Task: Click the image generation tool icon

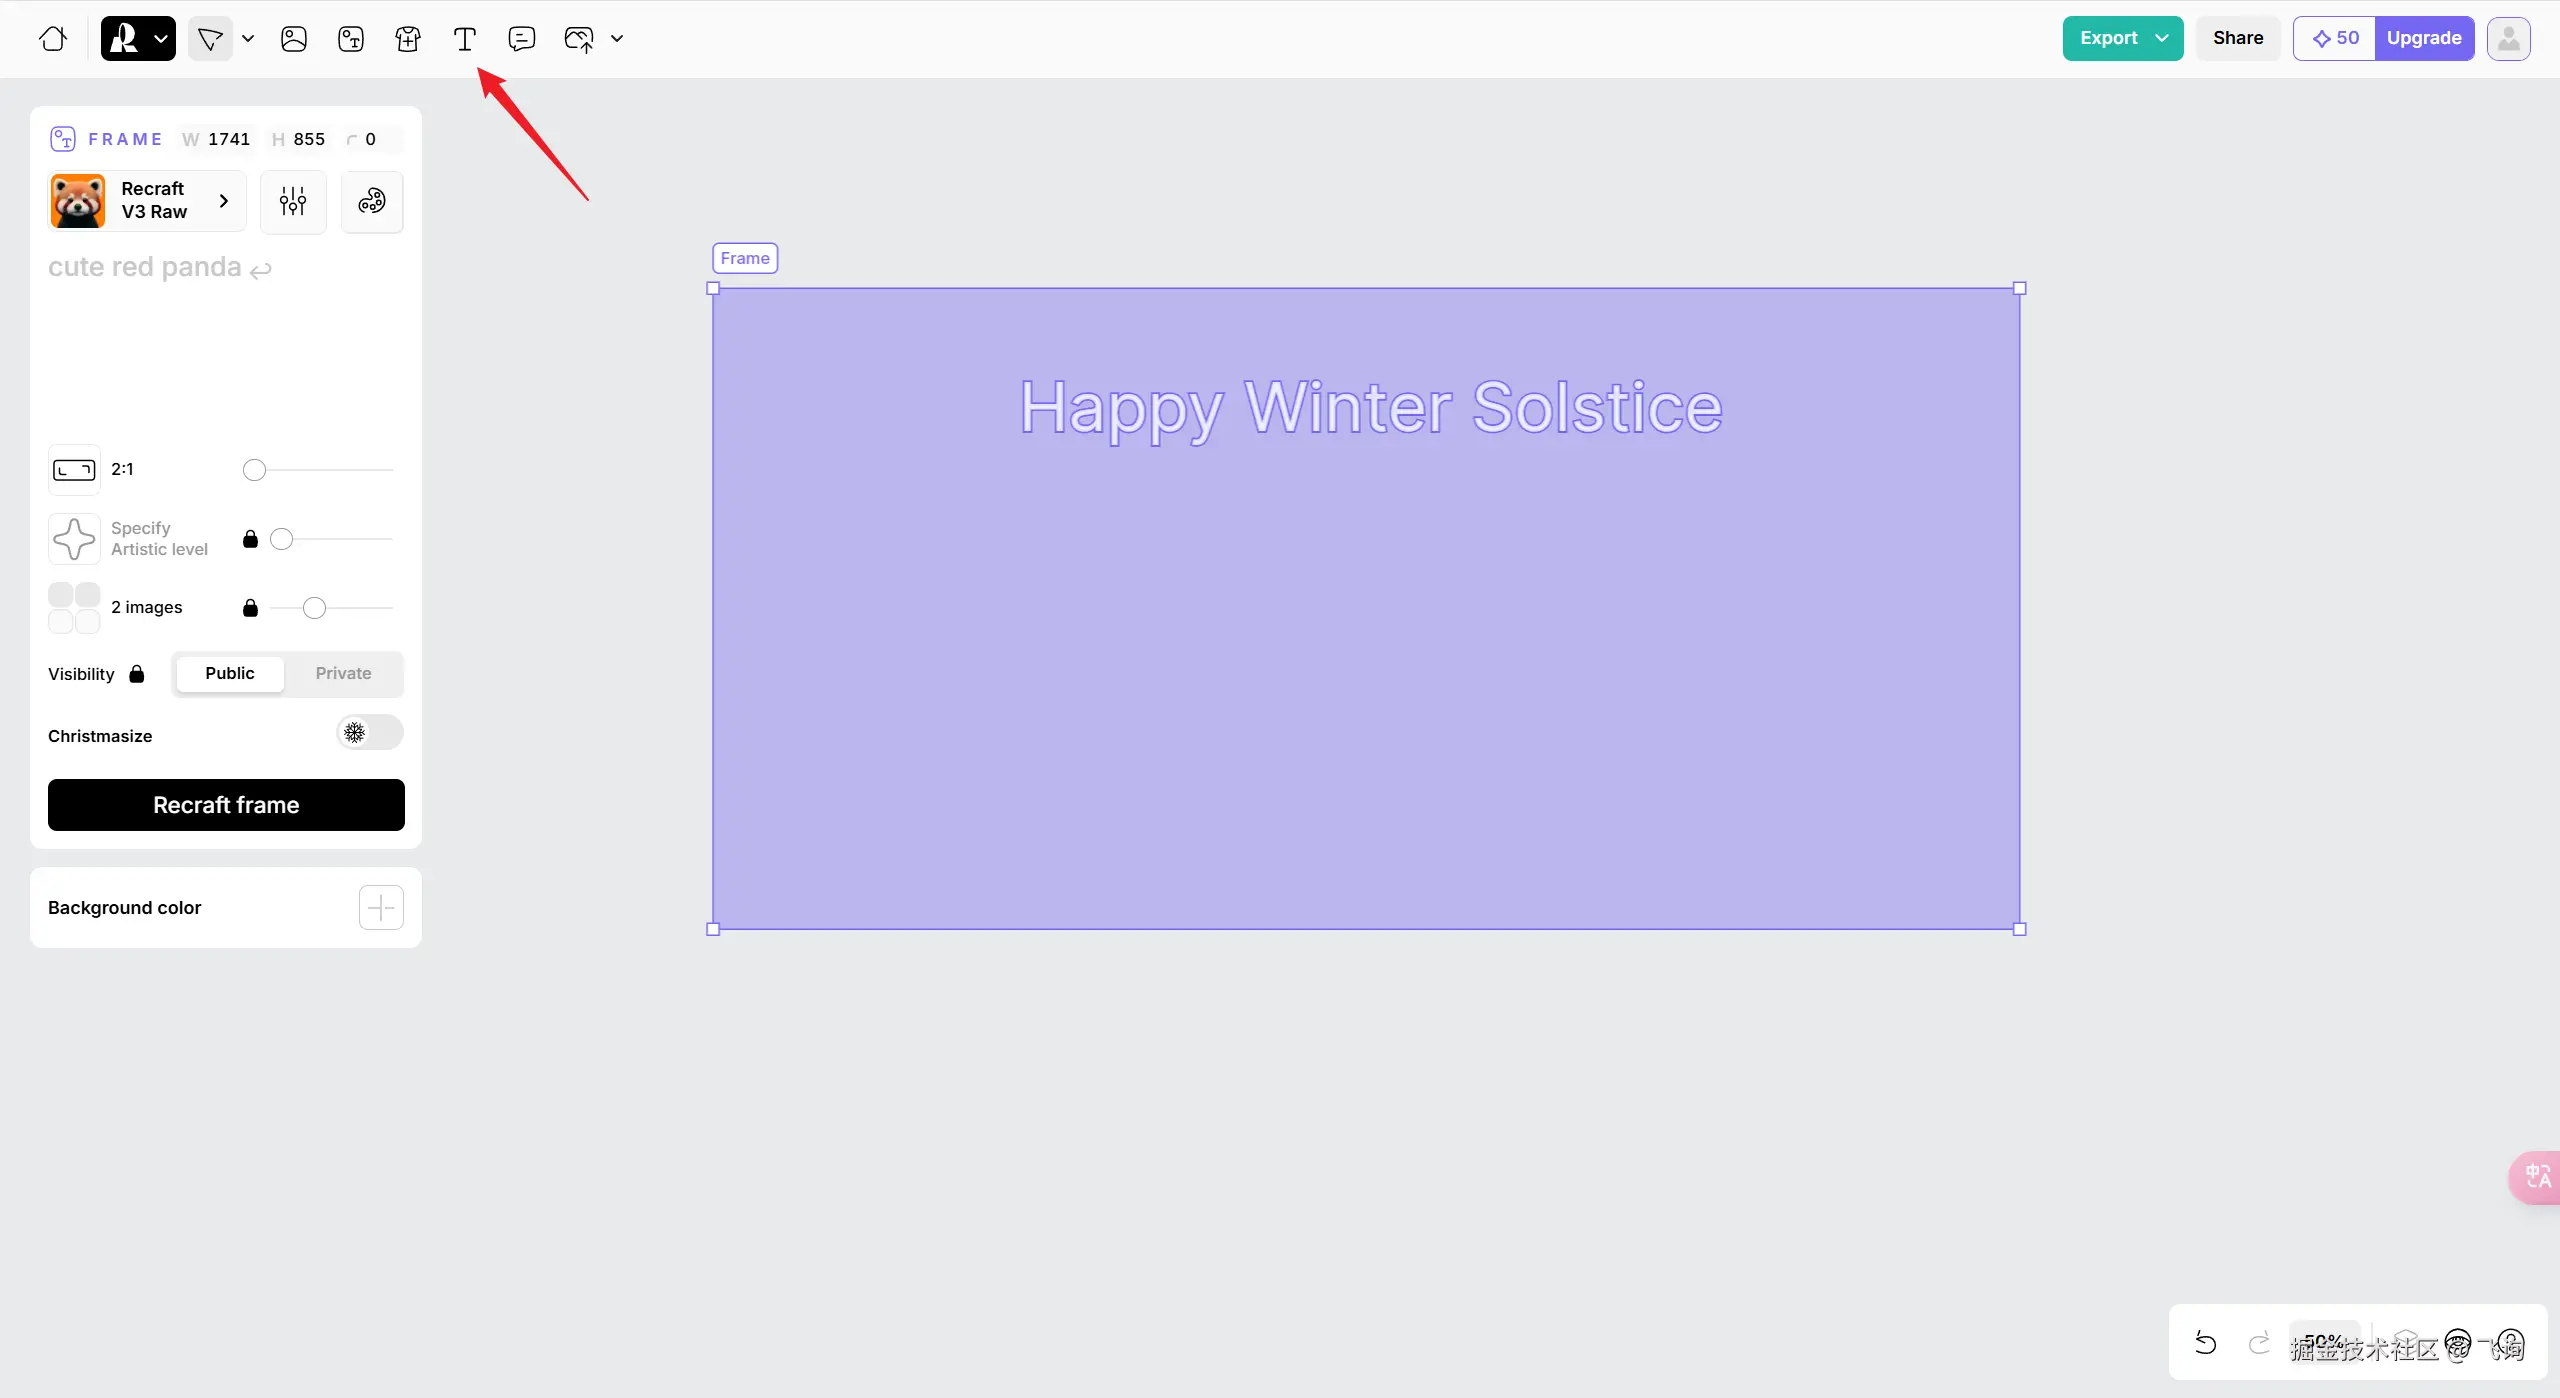Action: 294,39
